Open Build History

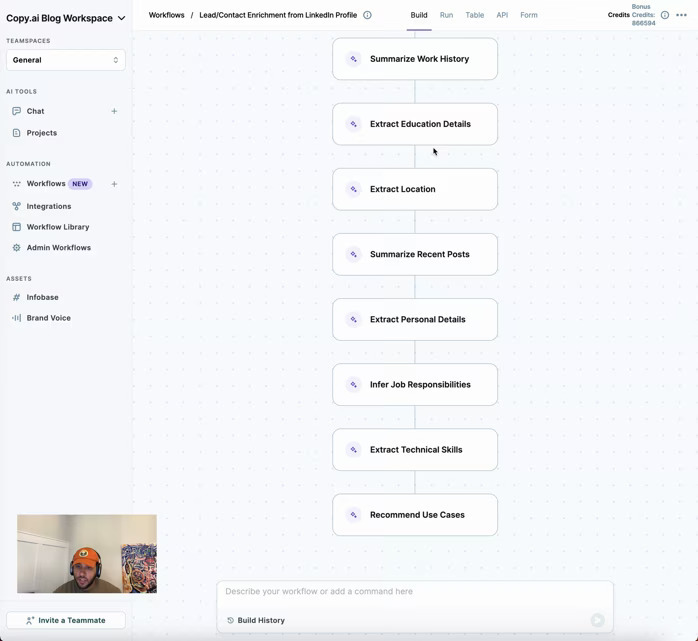256,620
